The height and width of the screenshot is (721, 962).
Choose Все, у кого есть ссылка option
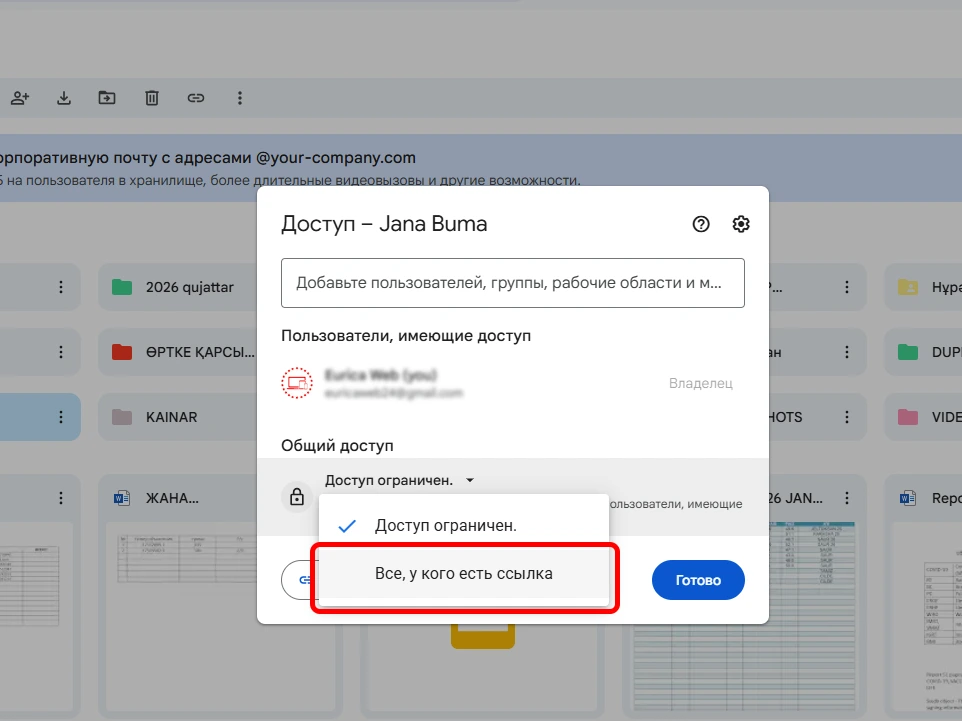click(x=464, y=573)
